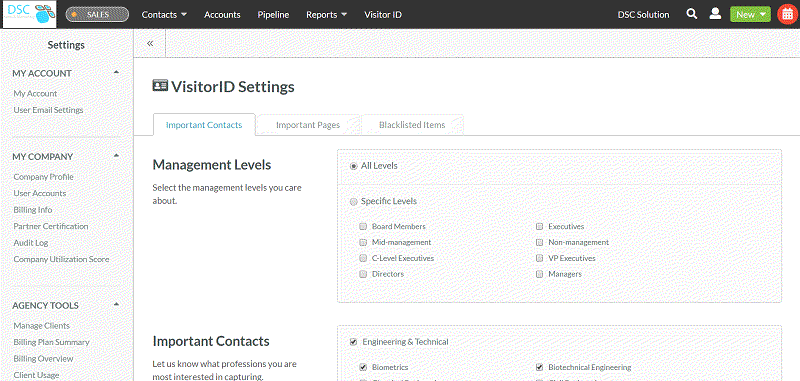Click the SALES mode pill button
Screen dimensions: 800x381
tap(97, 14)
